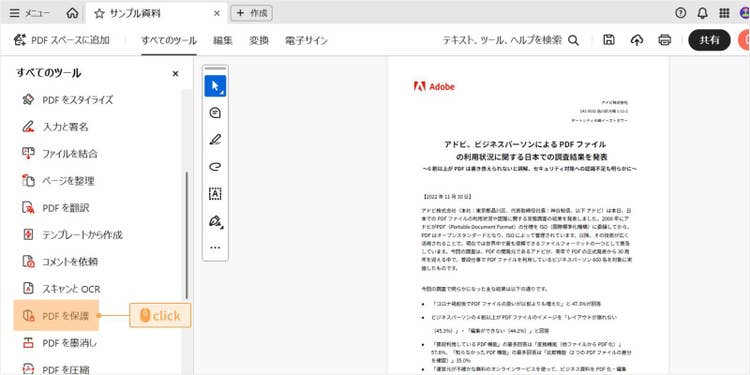The width and height of the screenshot is (750, 375).
Task: Click the search field テキスト、ツール、ヘルプを検索
Action: point(502,40)
